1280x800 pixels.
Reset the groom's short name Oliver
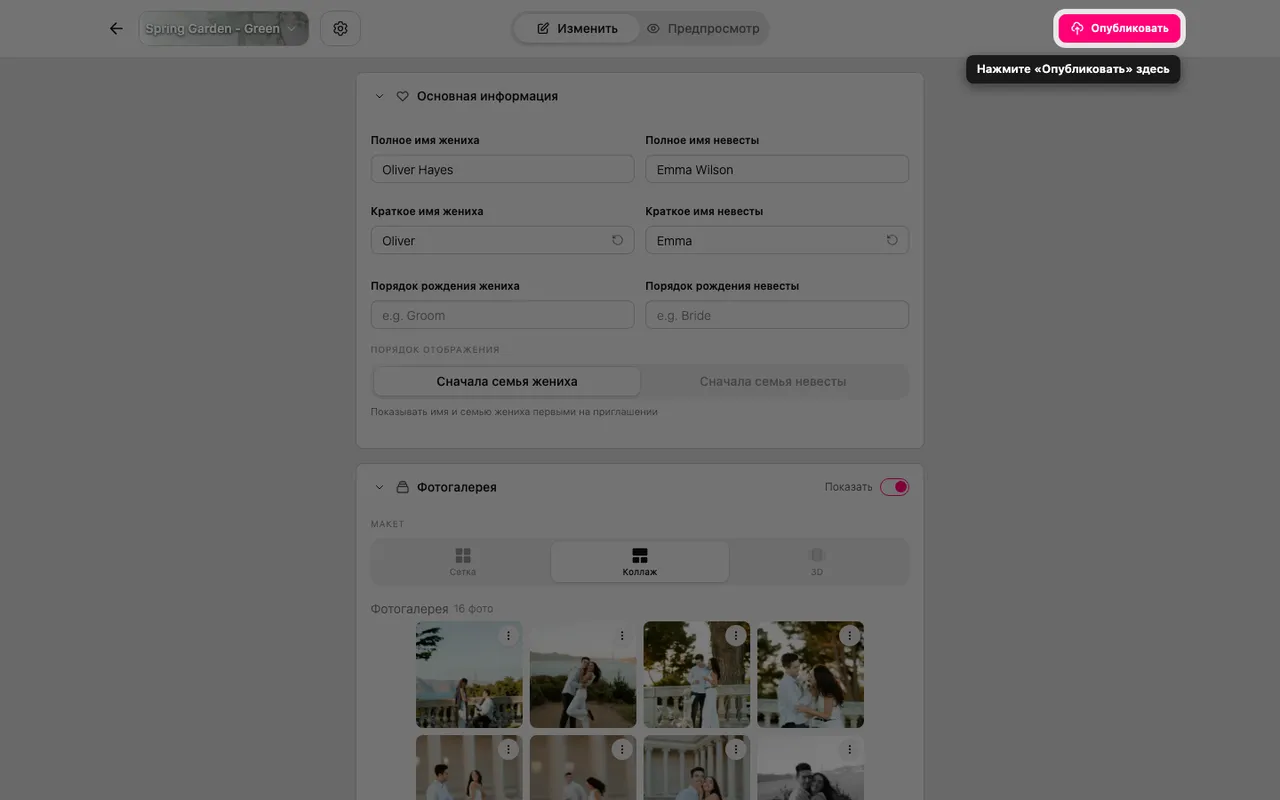click(x=617, y=240)
